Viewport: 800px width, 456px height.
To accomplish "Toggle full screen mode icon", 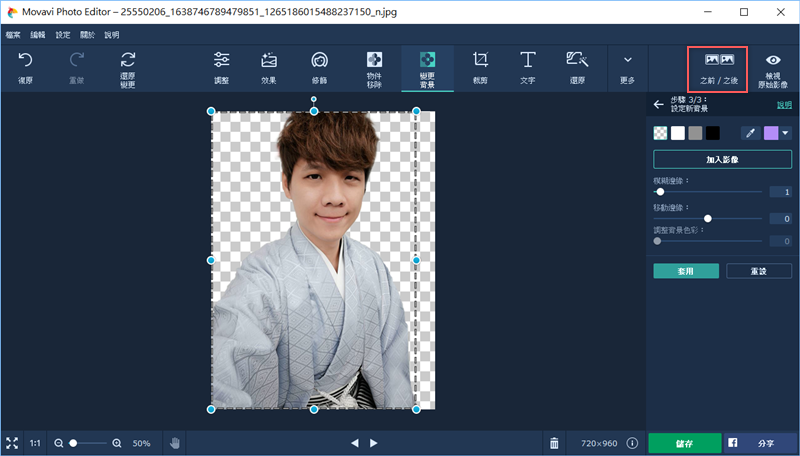I will coord(12,443).
